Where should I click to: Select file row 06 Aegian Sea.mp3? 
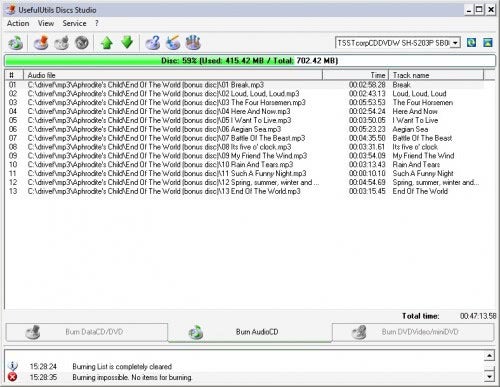pos(245,129)
